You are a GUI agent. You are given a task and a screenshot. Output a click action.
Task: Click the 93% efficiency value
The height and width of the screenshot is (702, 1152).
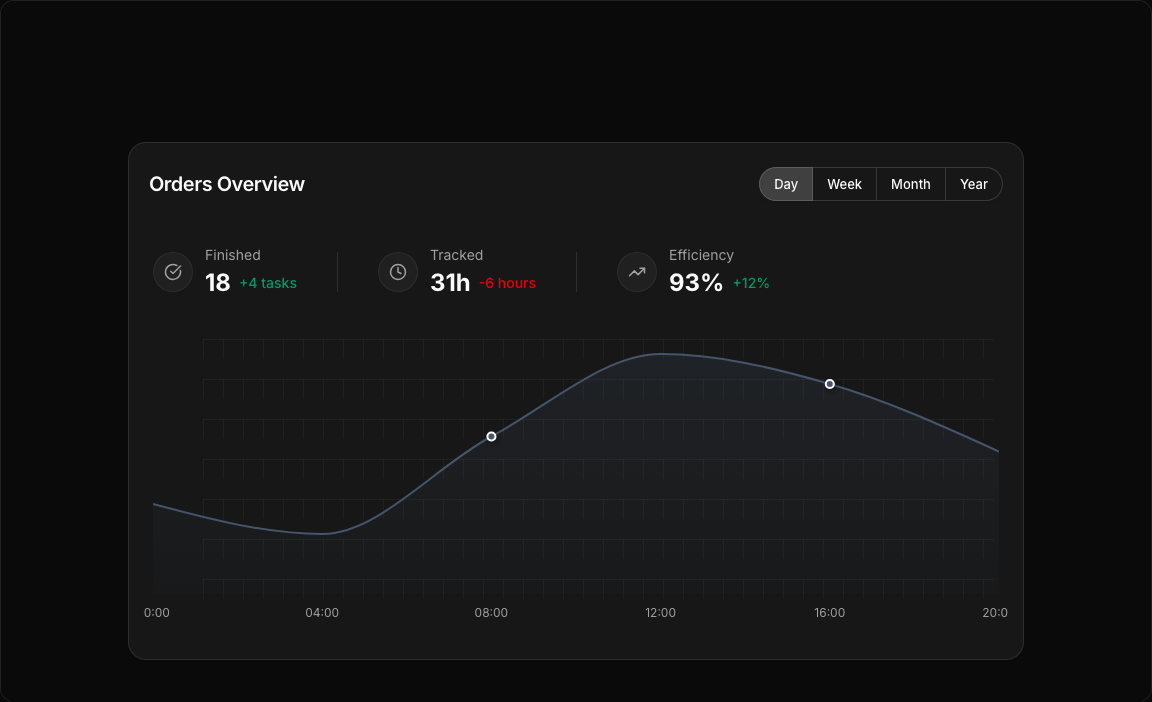click(x=695, y=283)
